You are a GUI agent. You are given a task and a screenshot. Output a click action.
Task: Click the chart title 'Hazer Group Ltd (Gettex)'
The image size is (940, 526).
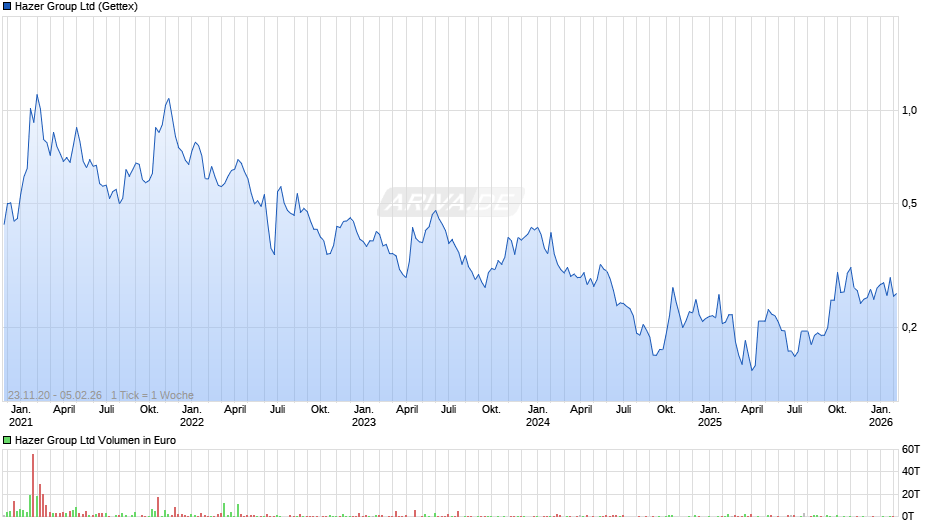(76, 7)
